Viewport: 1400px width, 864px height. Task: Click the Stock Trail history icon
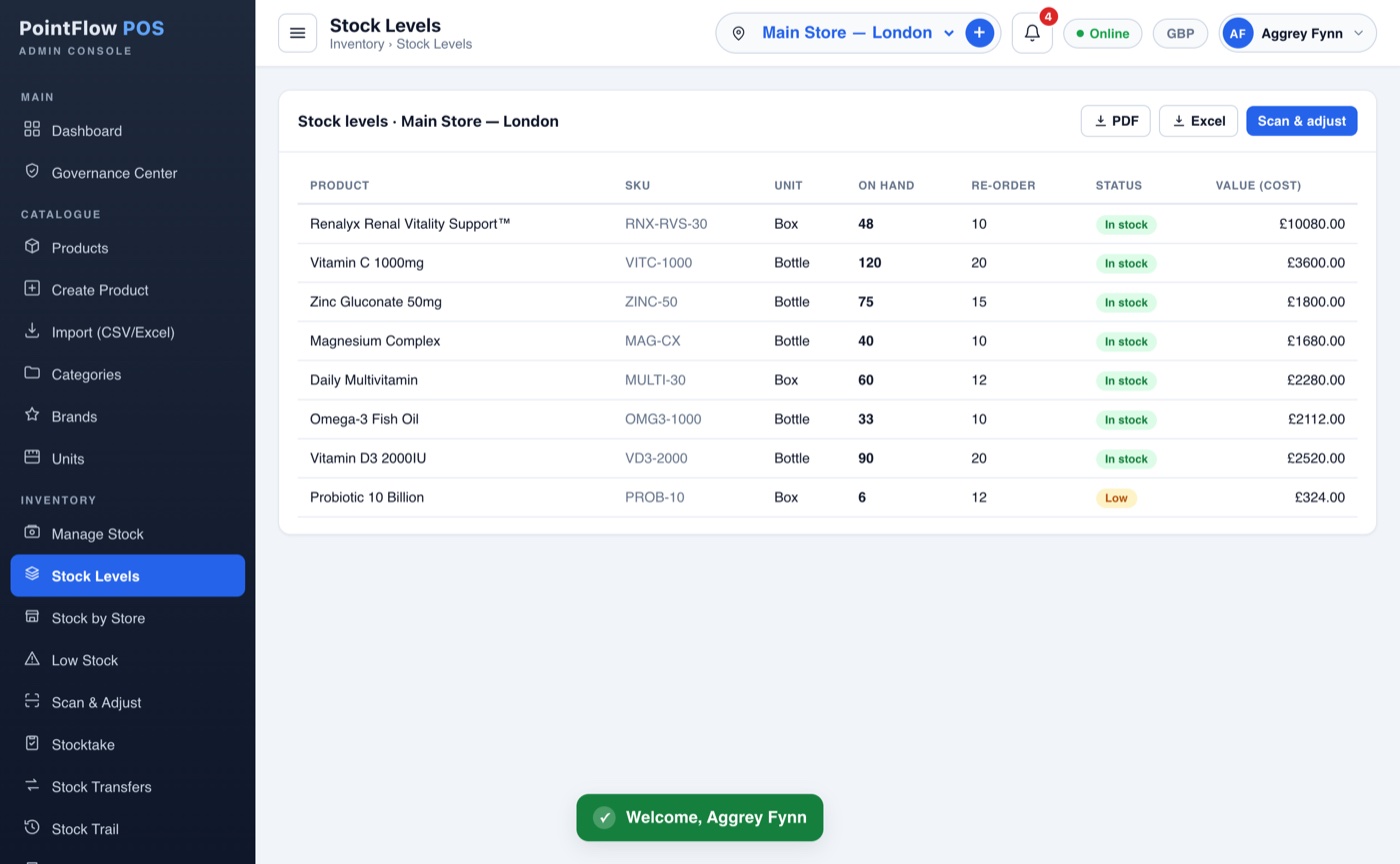tap(32, 827)
